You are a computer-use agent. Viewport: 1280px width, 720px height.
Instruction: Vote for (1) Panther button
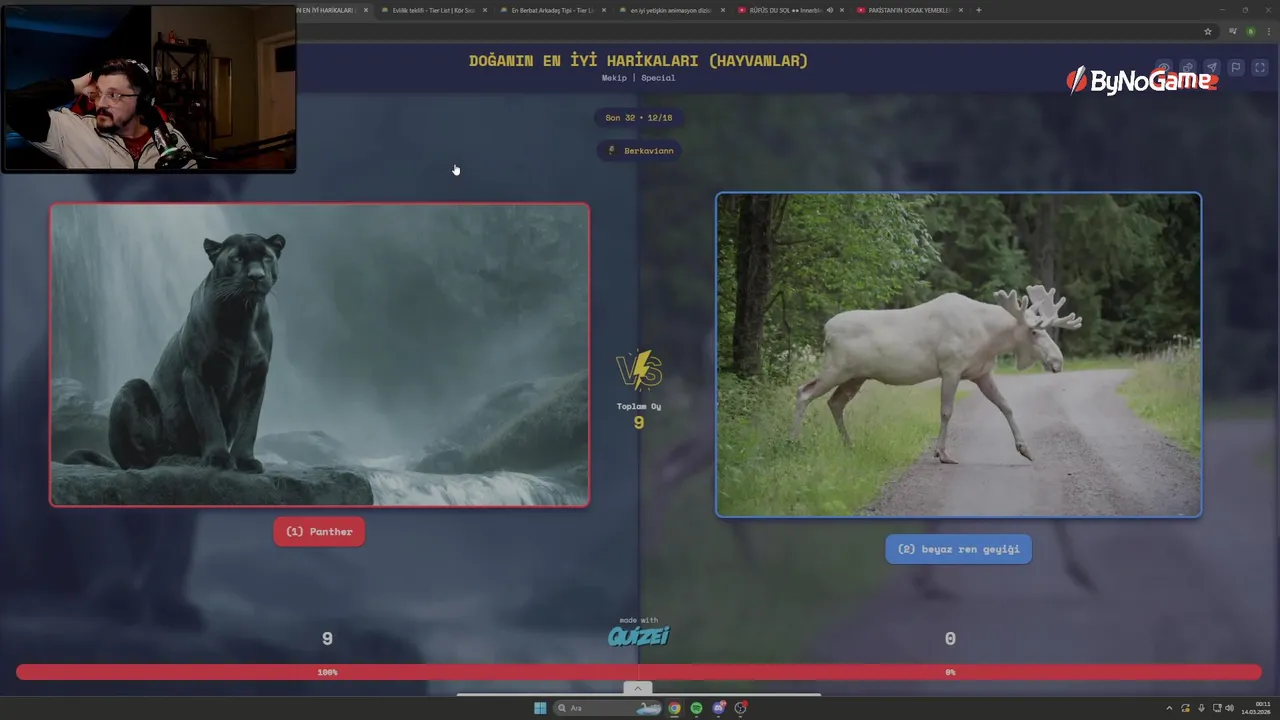coord(319,532)
